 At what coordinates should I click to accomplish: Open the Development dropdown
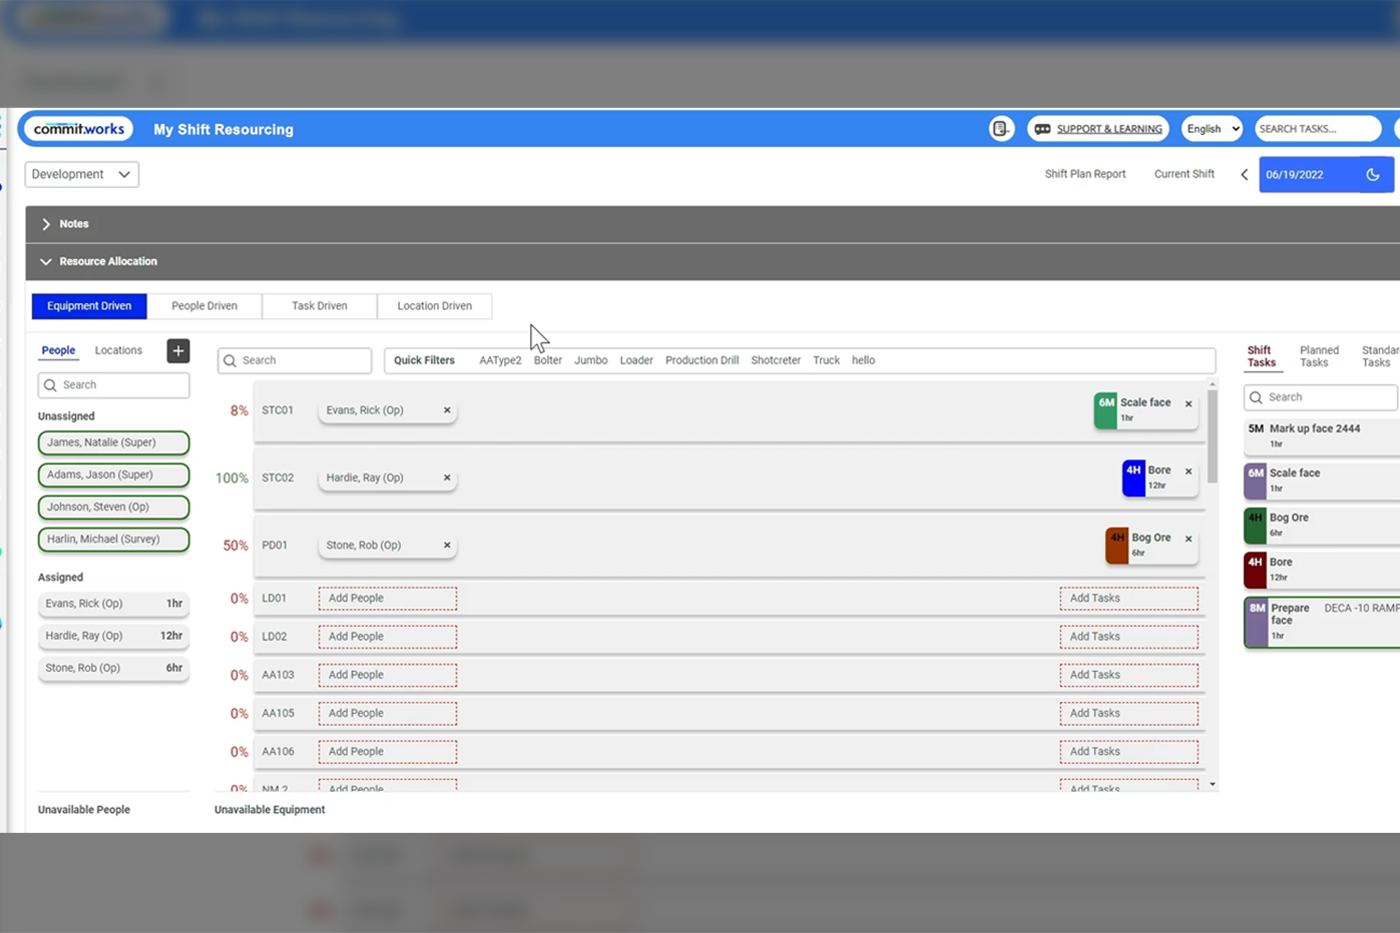[x=81, y=174]
